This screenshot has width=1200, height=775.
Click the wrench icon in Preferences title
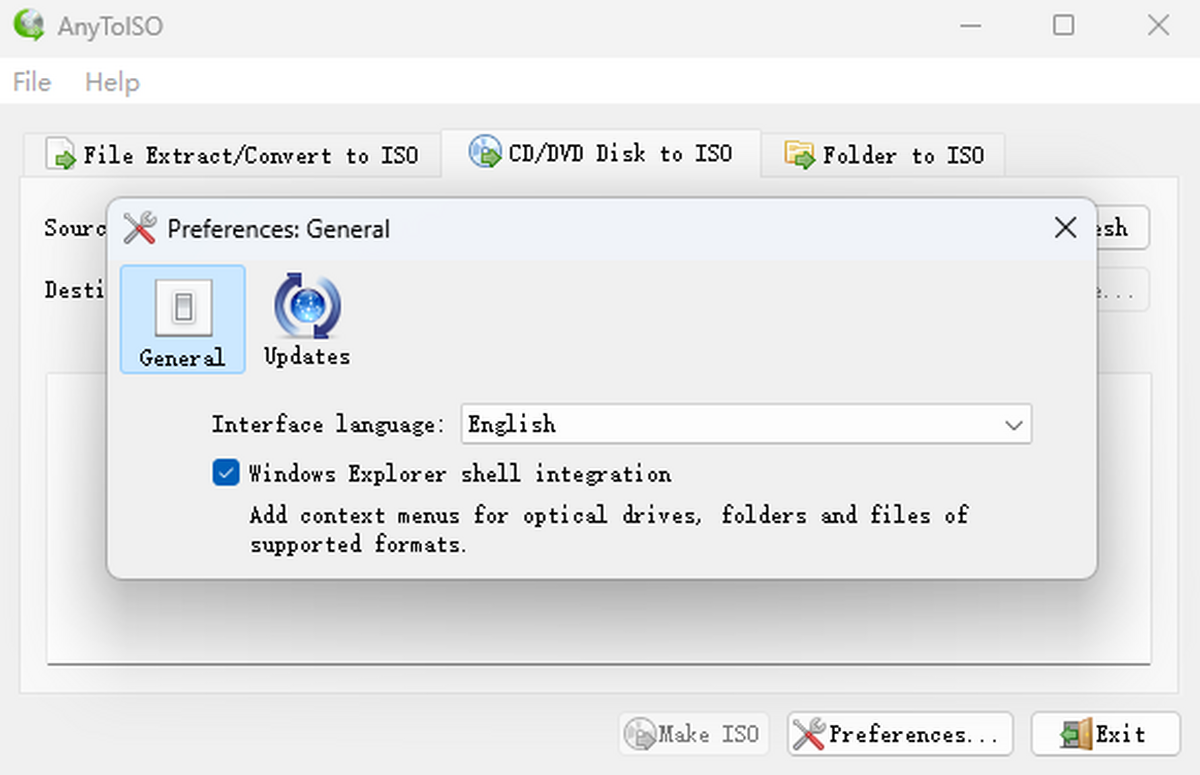(x=140, y=229)
